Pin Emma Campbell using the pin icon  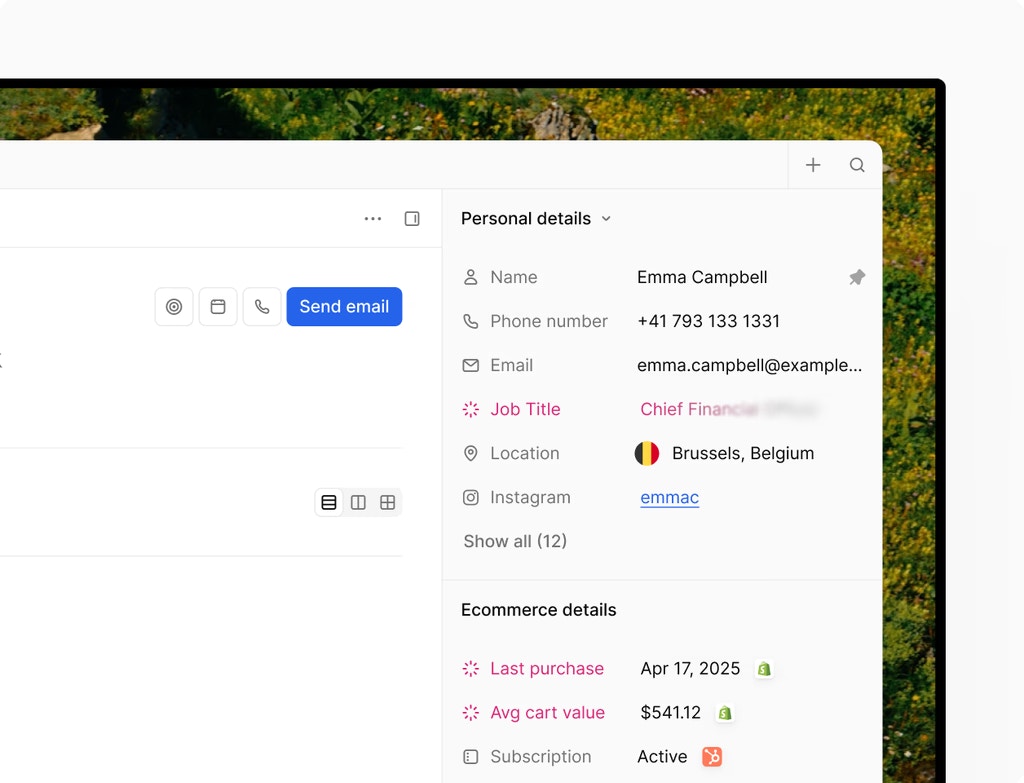coord(856,277)
